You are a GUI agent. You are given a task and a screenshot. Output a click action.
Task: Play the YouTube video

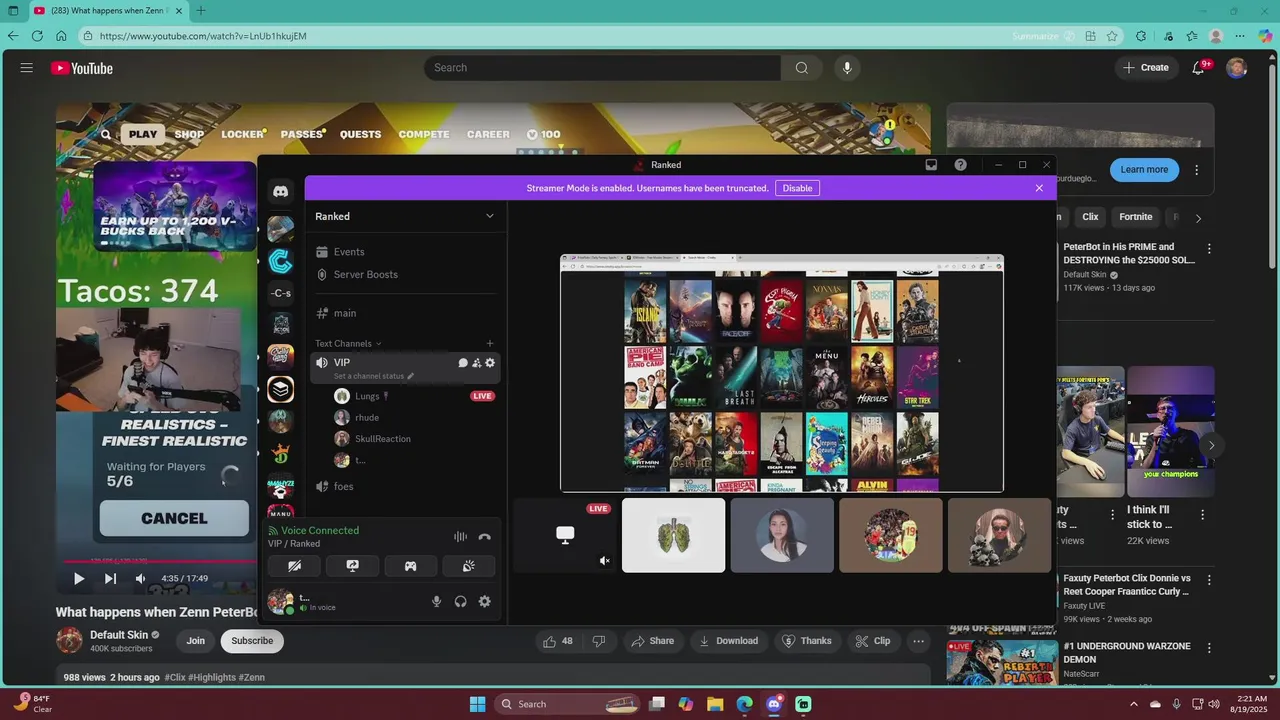pyautogui.click(x=79, y=578)
